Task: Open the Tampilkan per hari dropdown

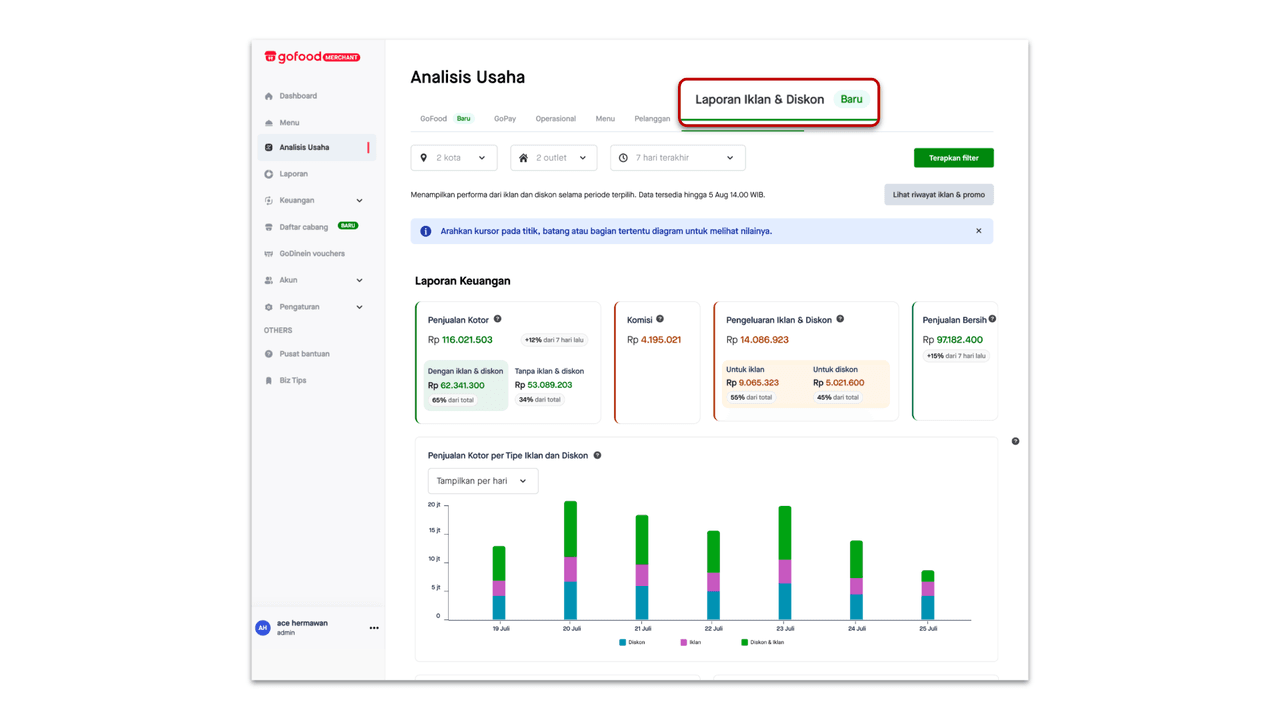Action: pyautogui.click(x=482, y=481)
